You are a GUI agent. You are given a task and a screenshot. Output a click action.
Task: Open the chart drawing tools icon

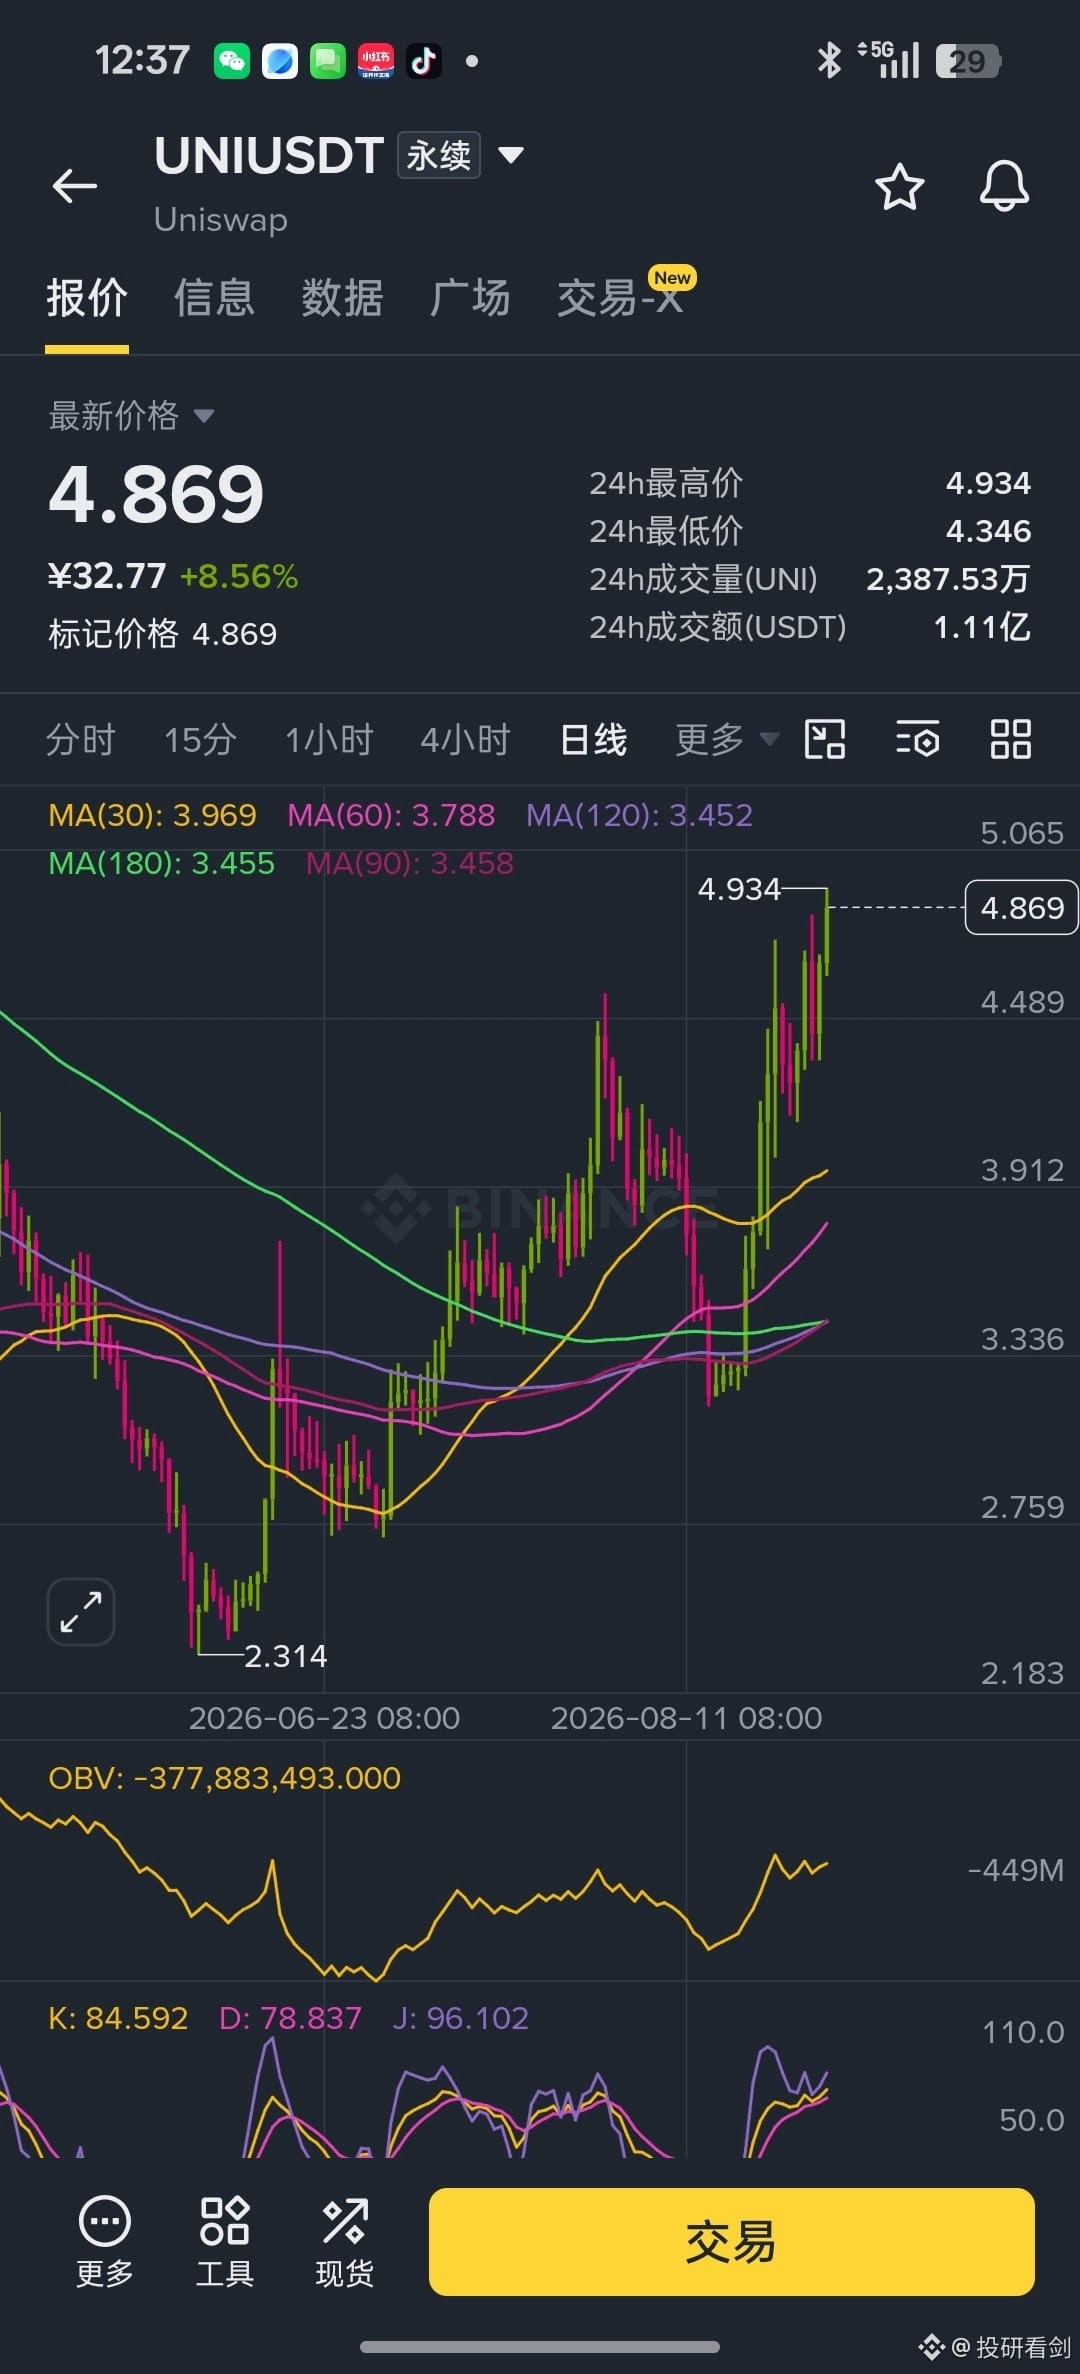point(825,740)
